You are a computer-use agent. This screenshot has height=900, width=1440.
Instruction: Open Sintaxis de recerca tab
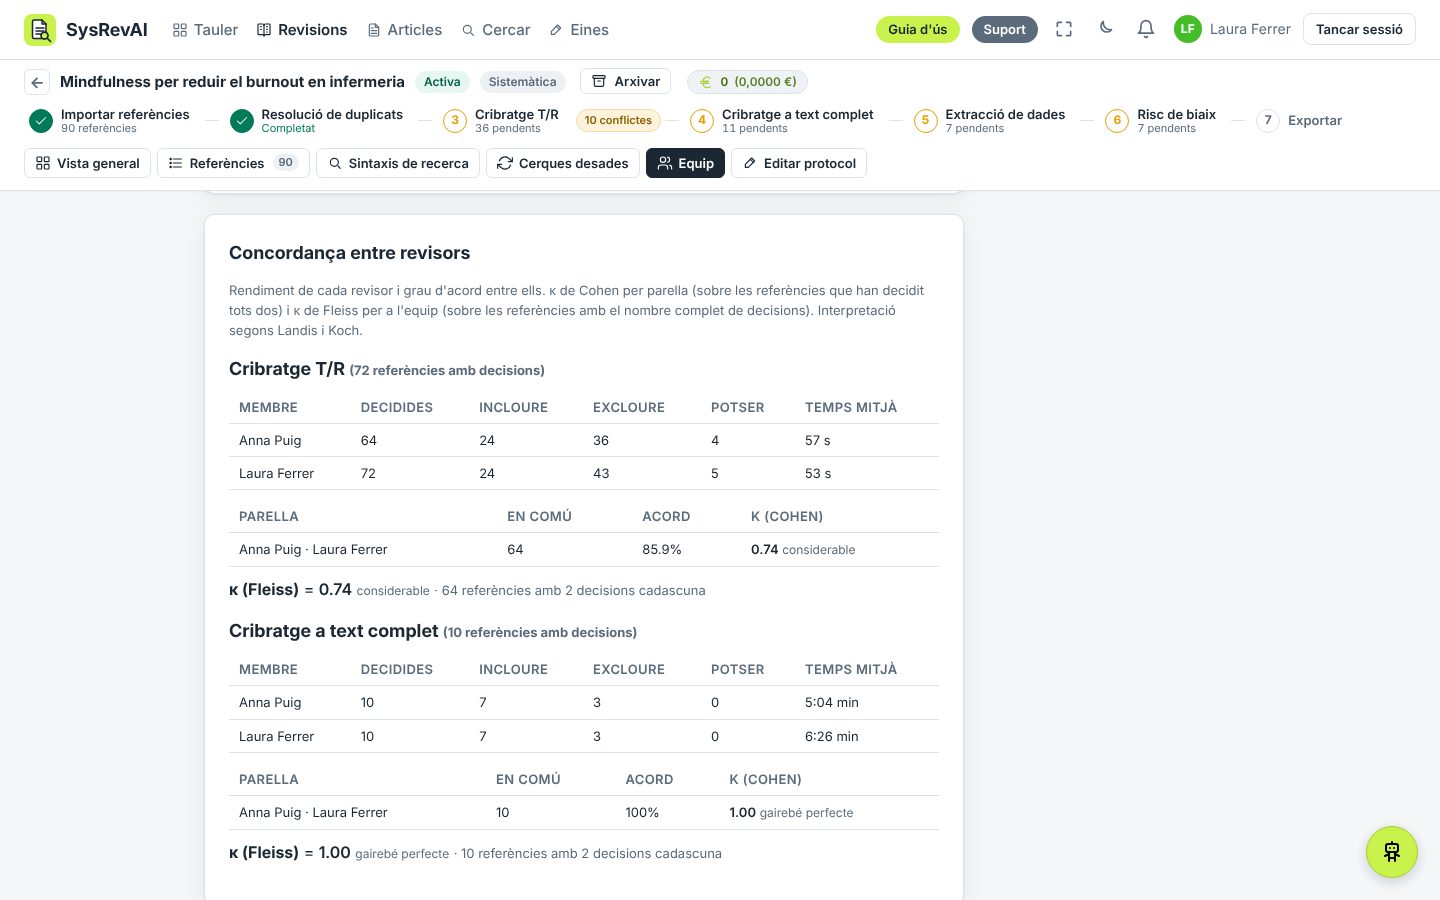398,163
